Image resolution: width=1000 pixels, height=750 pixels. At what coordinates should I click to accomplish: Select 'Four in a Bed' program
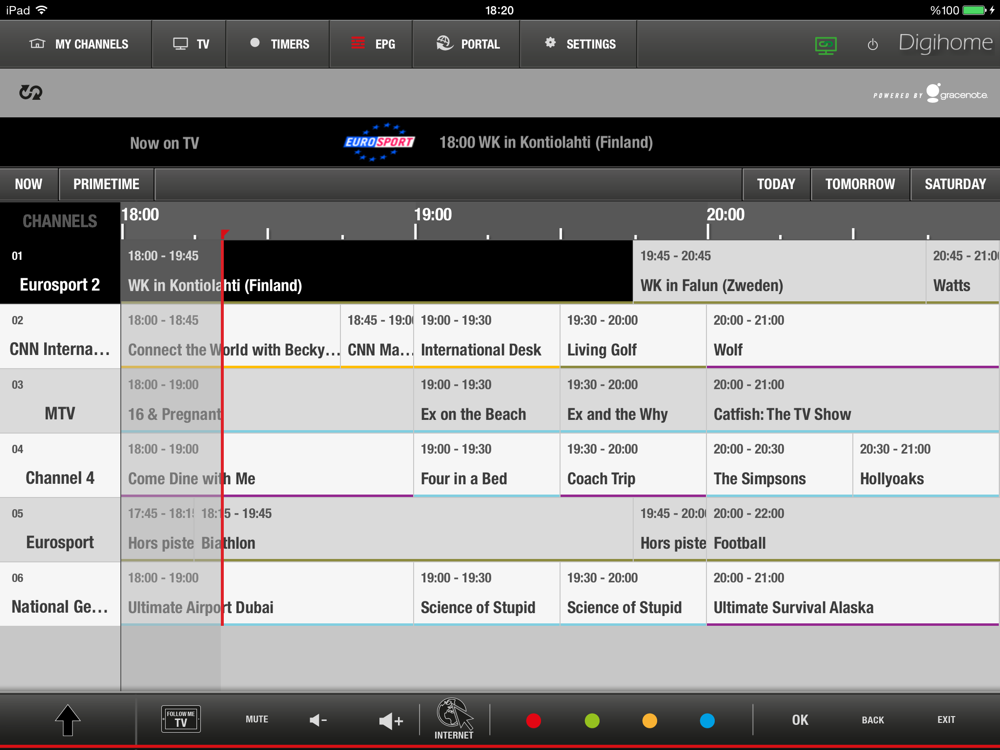[487, 465]
